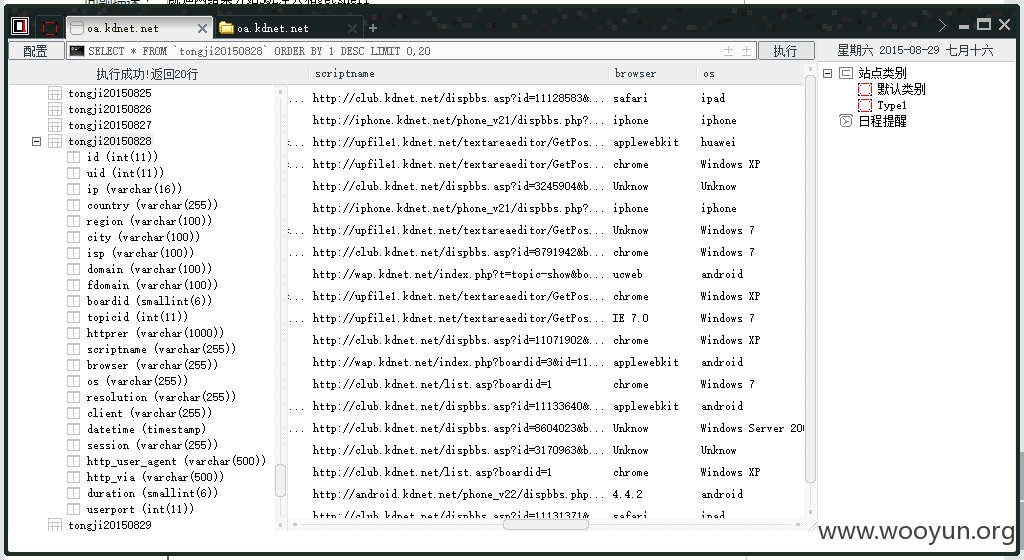1024x560 pixels.
Task: Select the os (varchar(255)) column
Action: coord(137,381)
